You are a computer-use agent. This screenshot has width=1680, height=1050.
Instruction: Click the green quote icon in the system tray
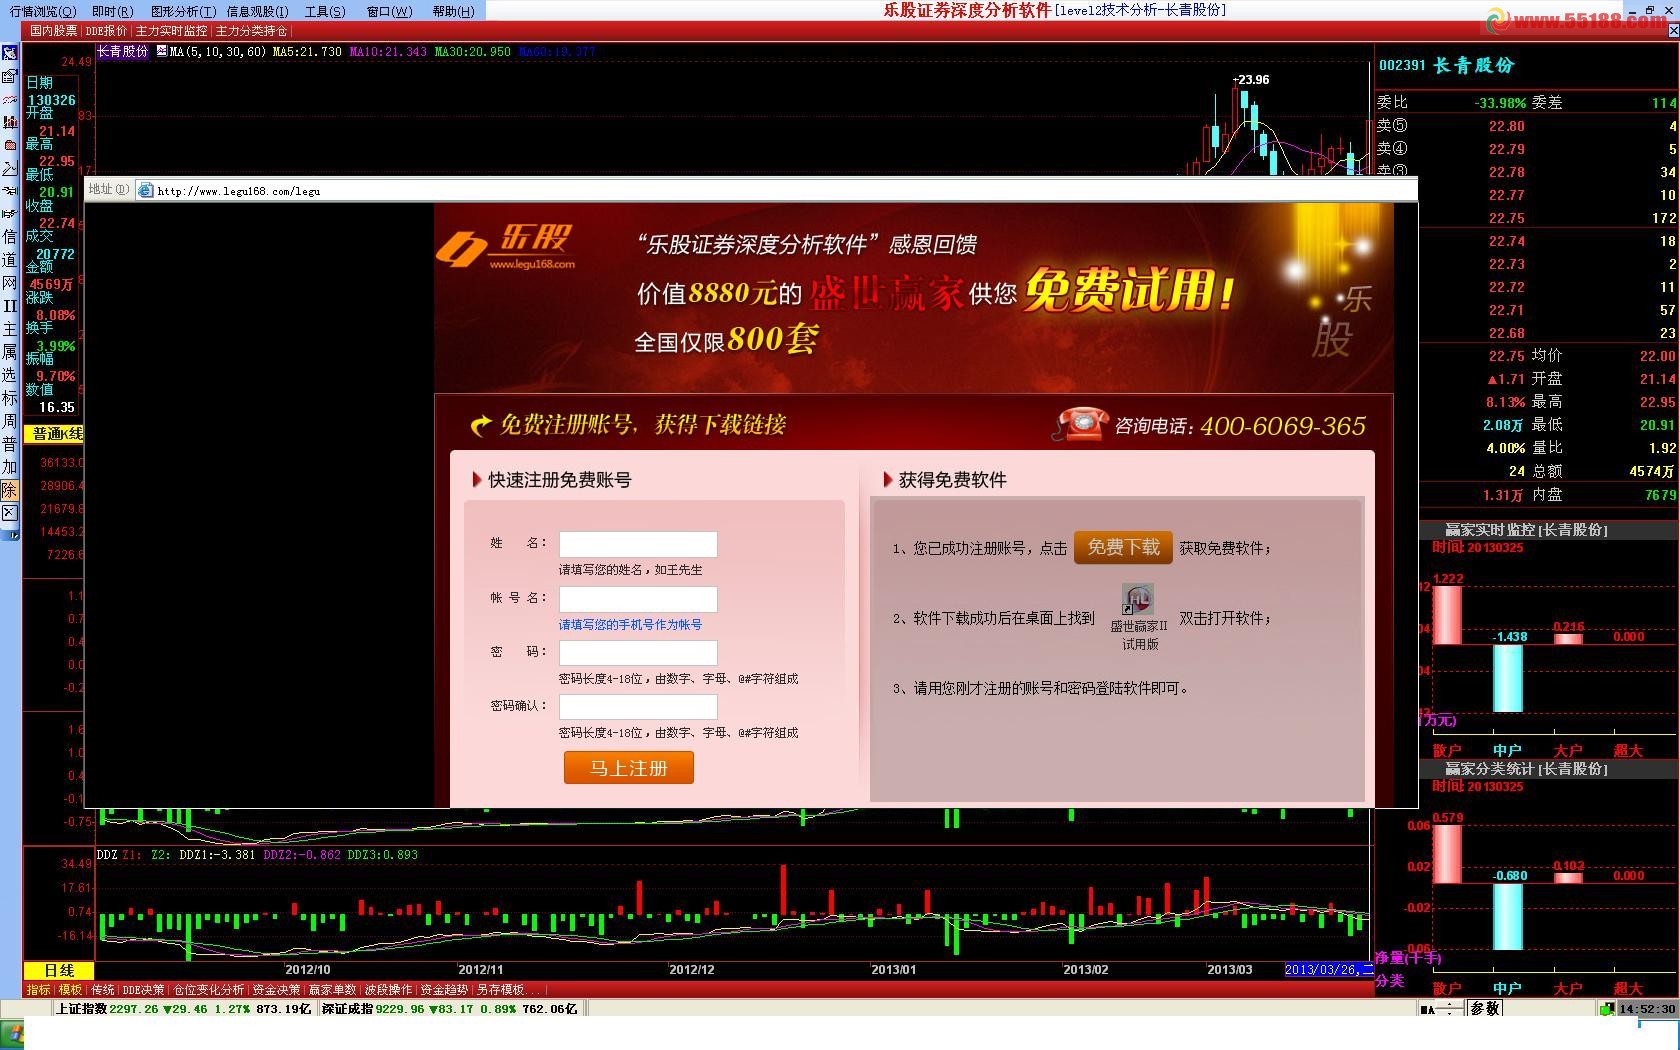pyautogui.click(x=1608, y=1008)
